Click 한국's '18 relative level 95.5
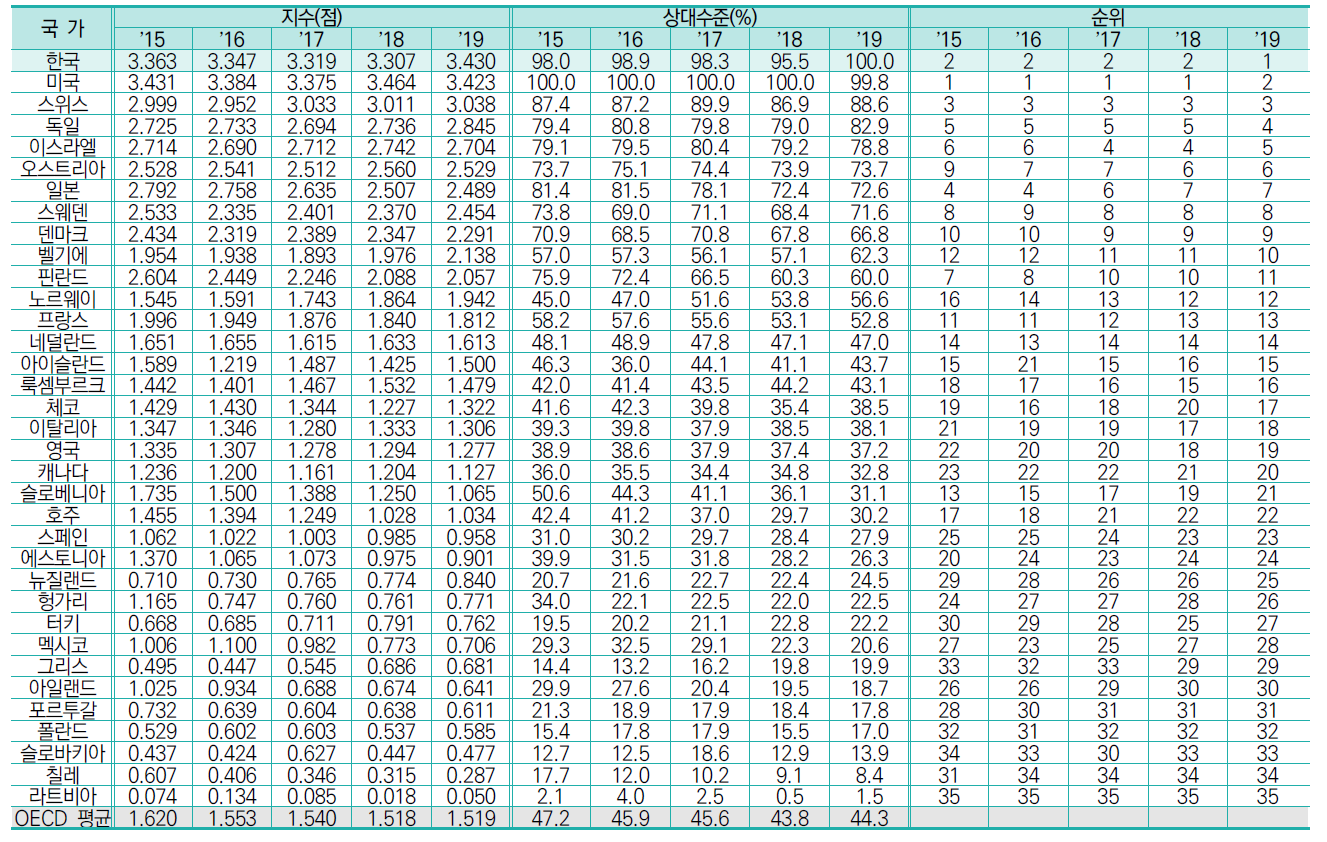The width and height of the screenshot is (1327, 842). pyautogui.click(x=789, y=60)
